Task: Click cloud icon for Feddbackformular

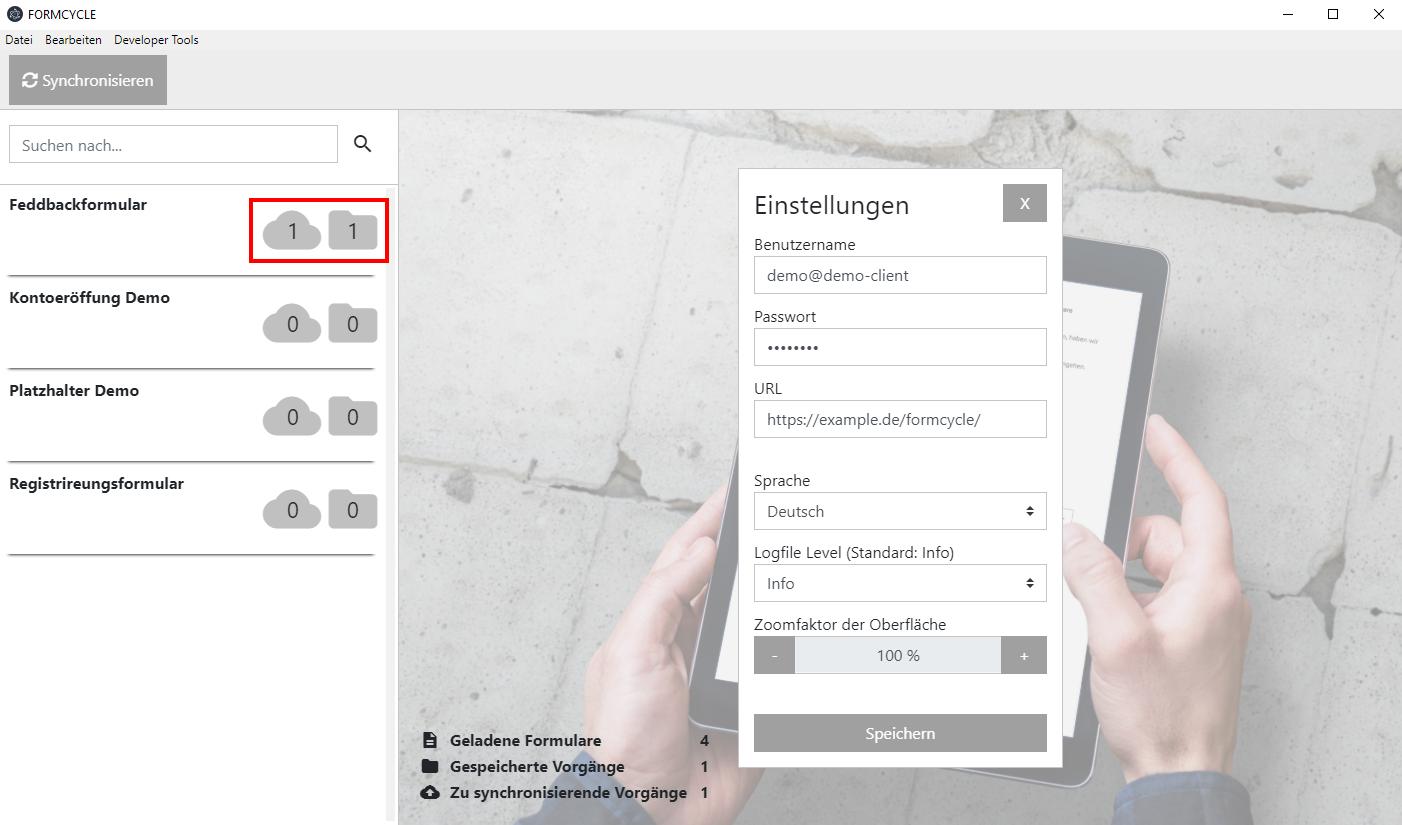Action: [292, 232]
